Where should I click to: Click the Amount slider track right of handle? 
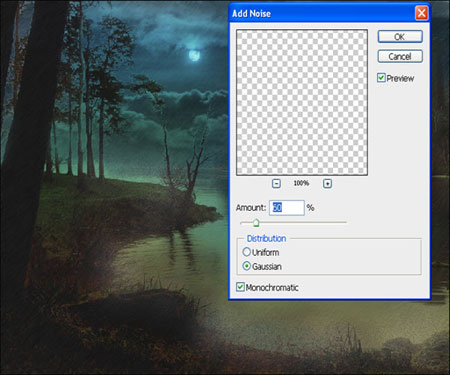click(x=303, y=222)
